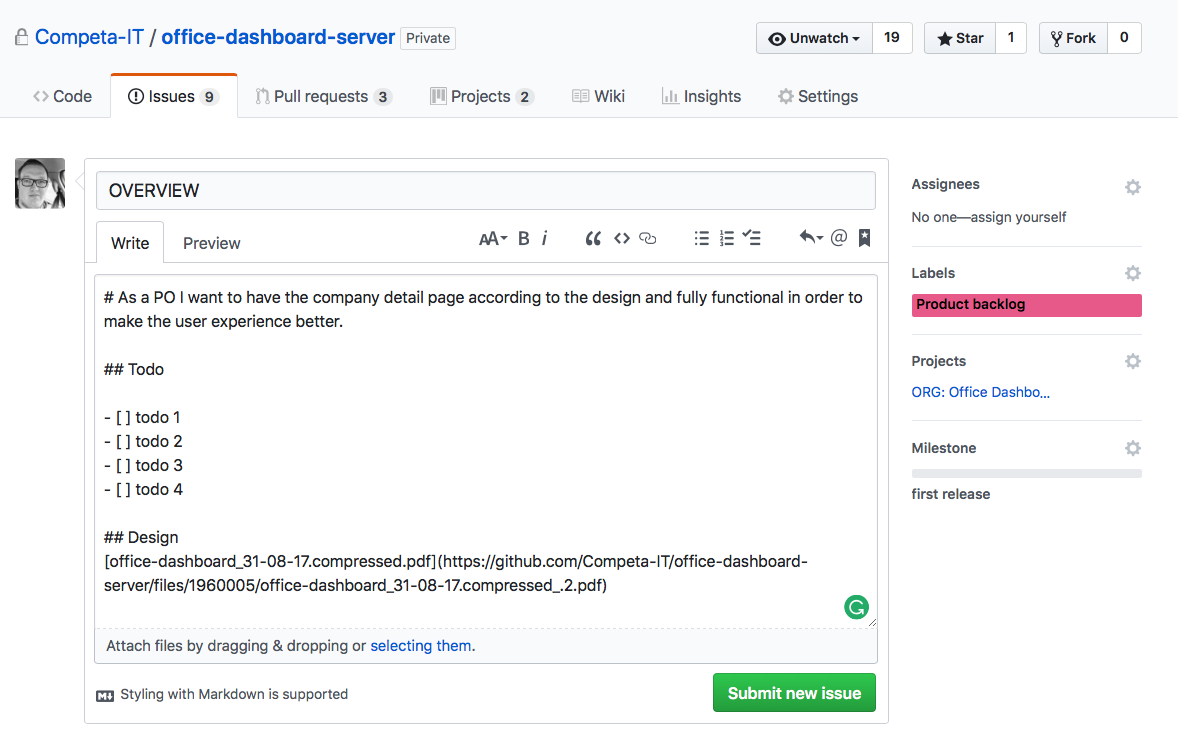1178x756 pixels.
Task: View the 19 watchers count
Action: [x=892, y=38]
